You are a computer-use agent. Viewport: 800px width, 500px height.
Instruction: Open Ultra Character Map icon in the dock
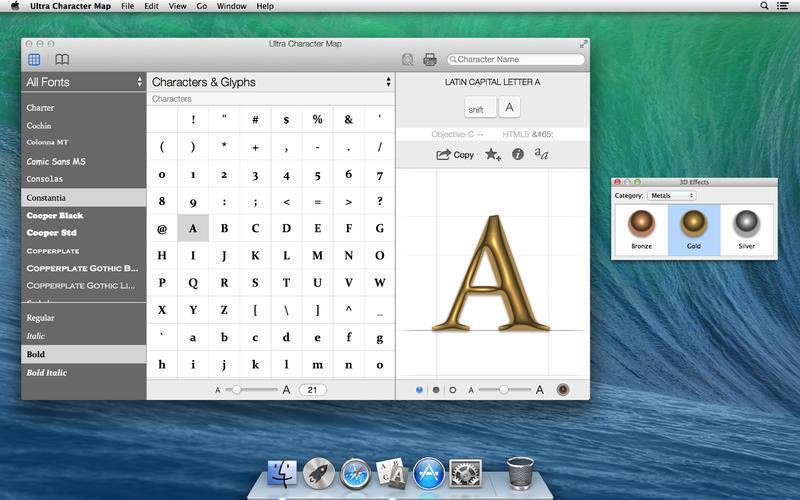(x=392, y=472)
